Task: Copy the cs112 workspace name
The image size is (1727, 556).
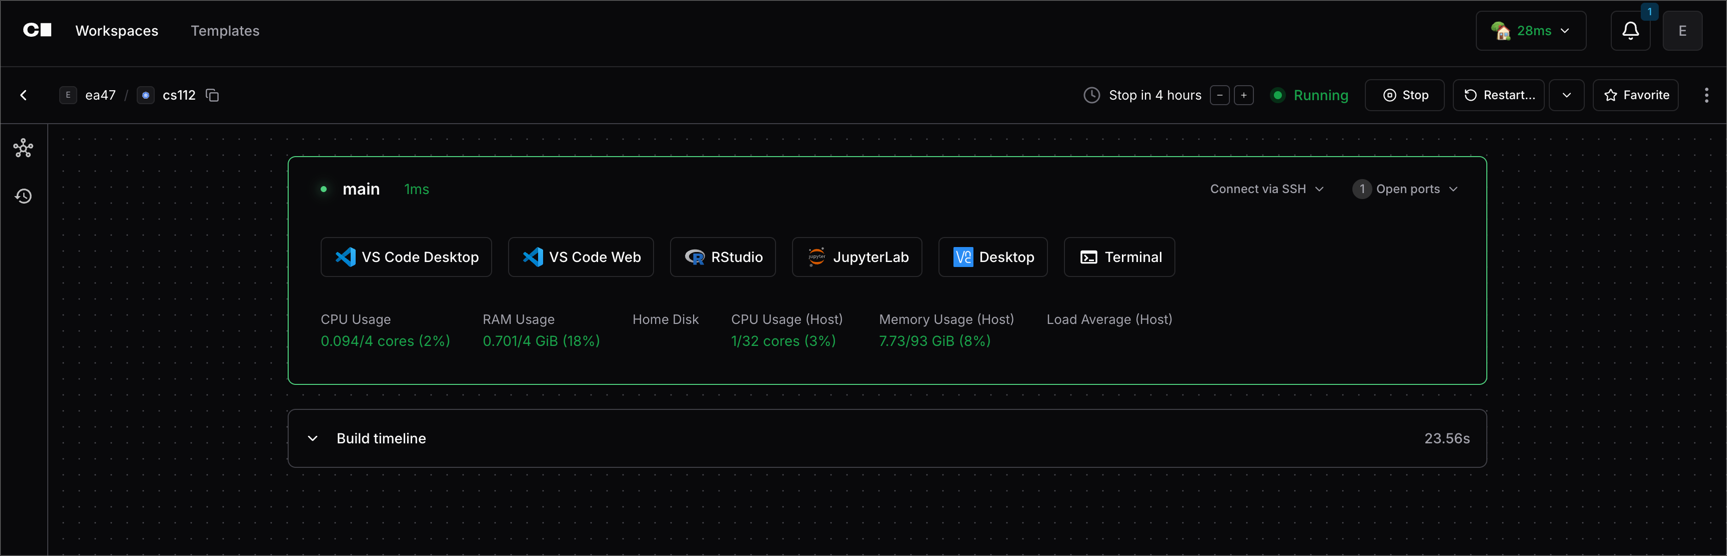Action: (x=212, y=95)
